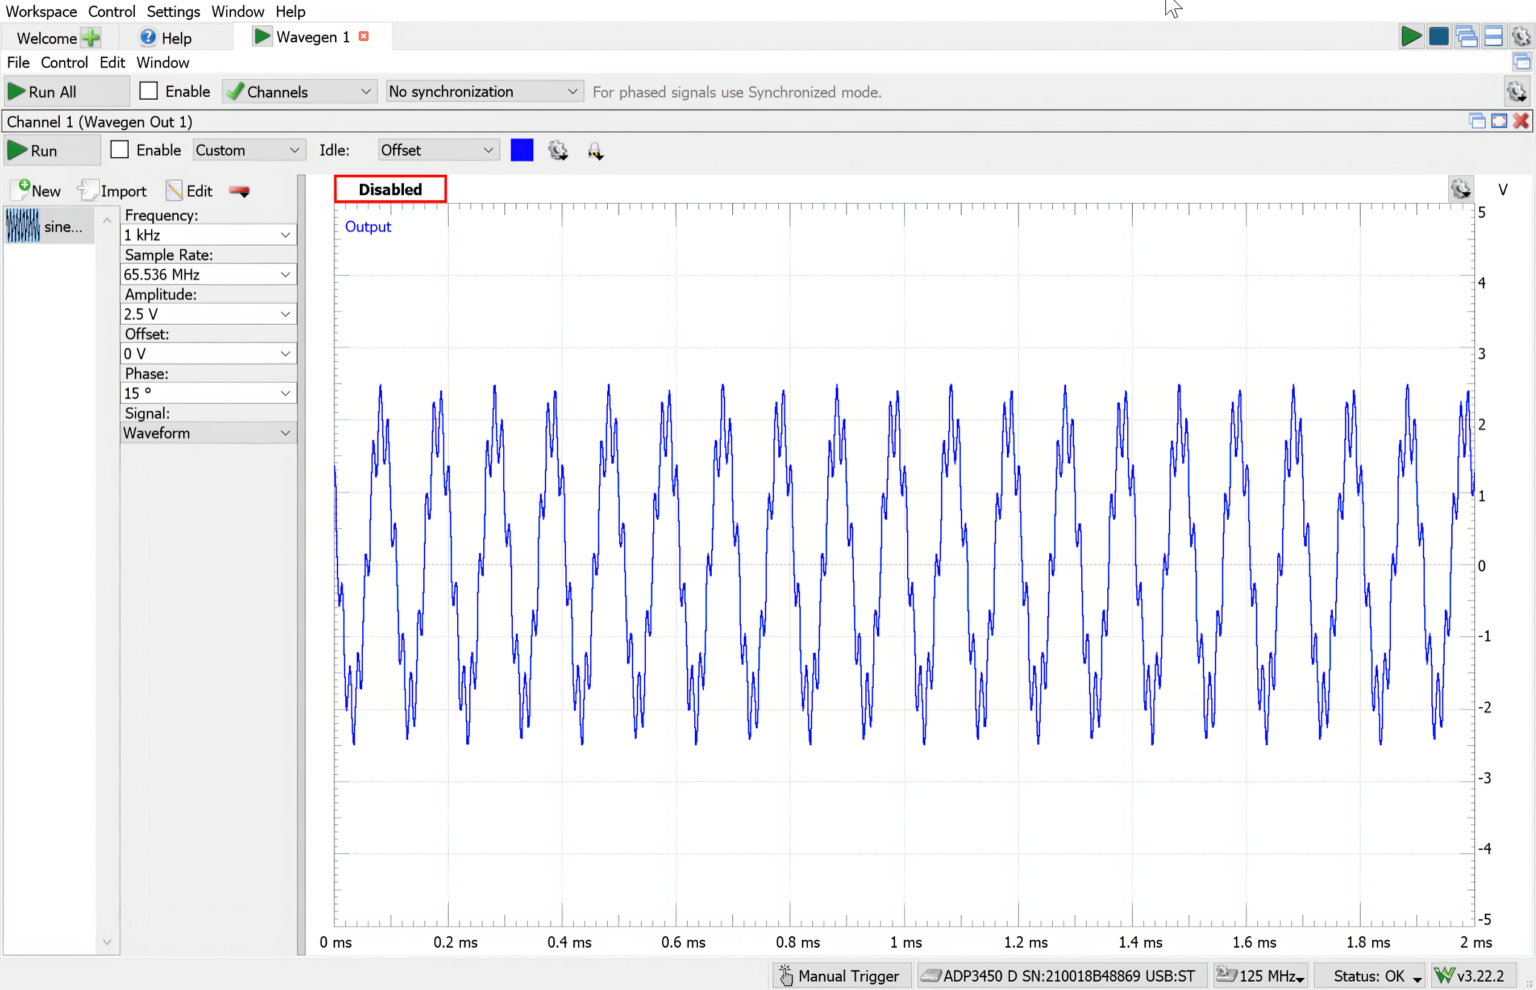The height and width of the screenshot is (990, 1536).
Task: Open the Frequency dropdown showing 1 kHz
Action: 208,234
